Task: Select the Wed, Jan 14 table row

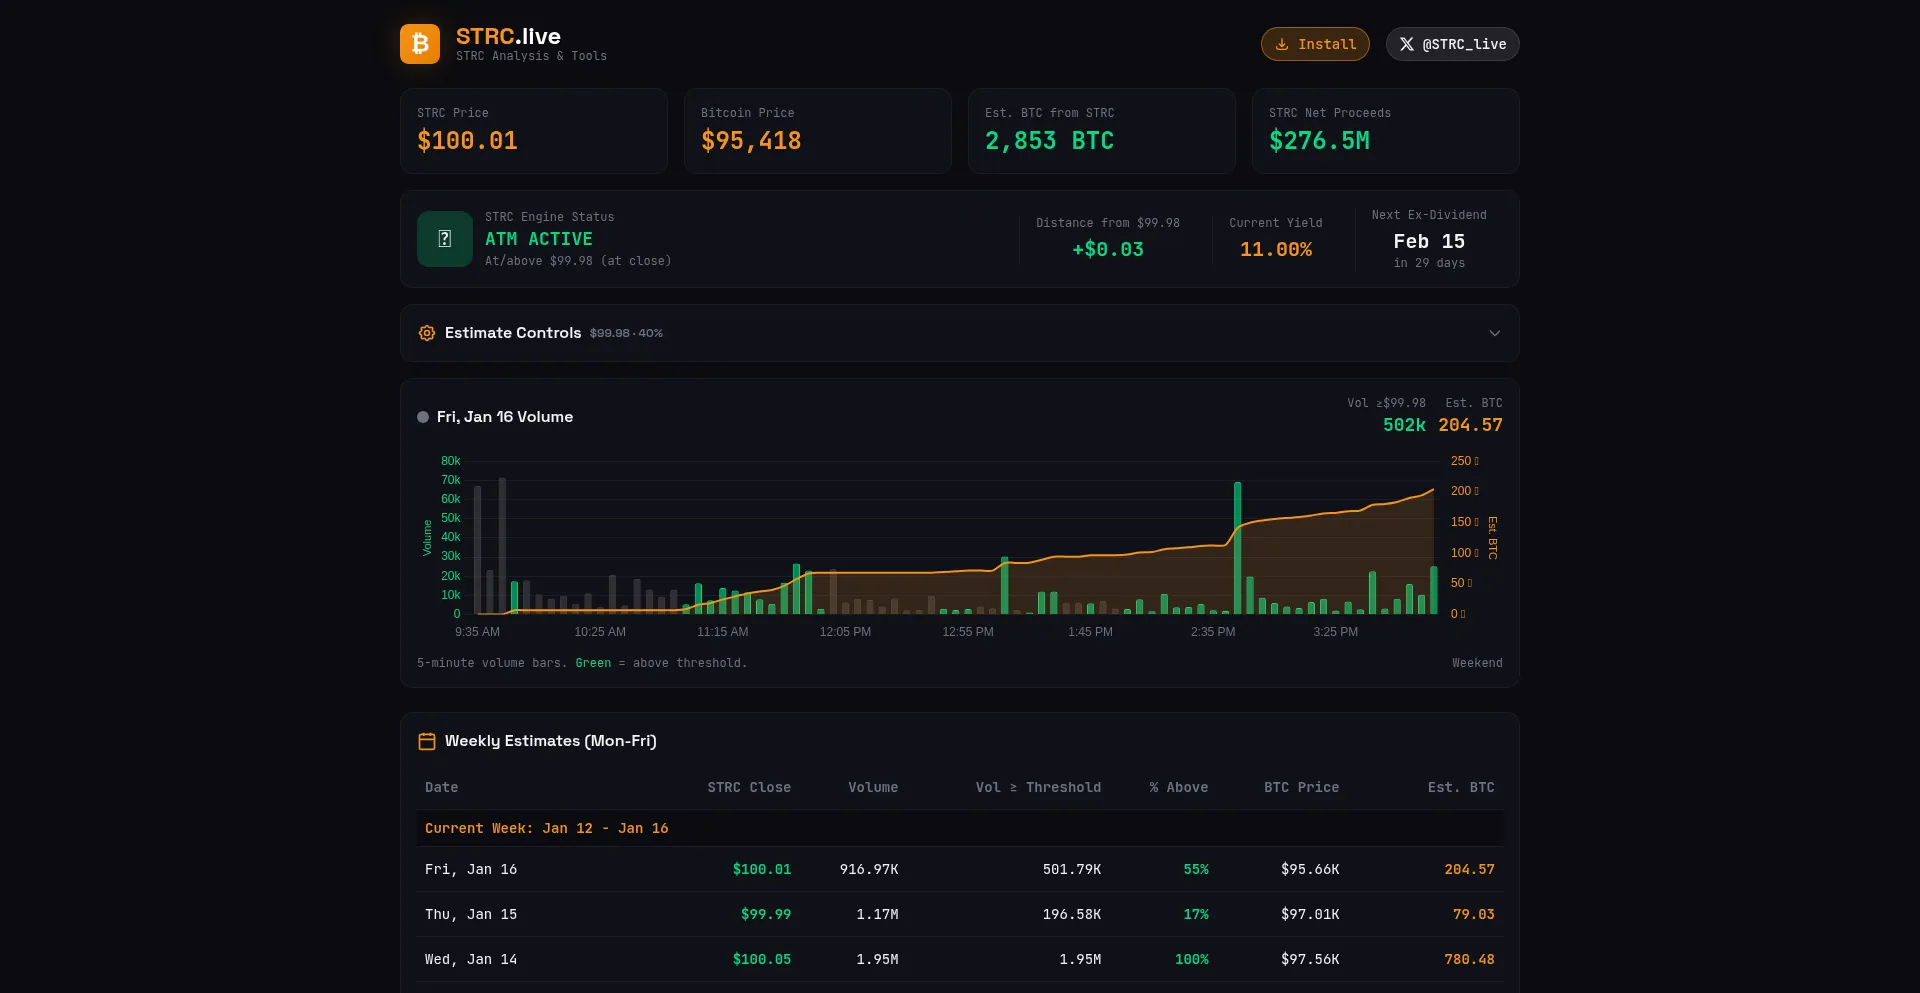Action: 959,959
